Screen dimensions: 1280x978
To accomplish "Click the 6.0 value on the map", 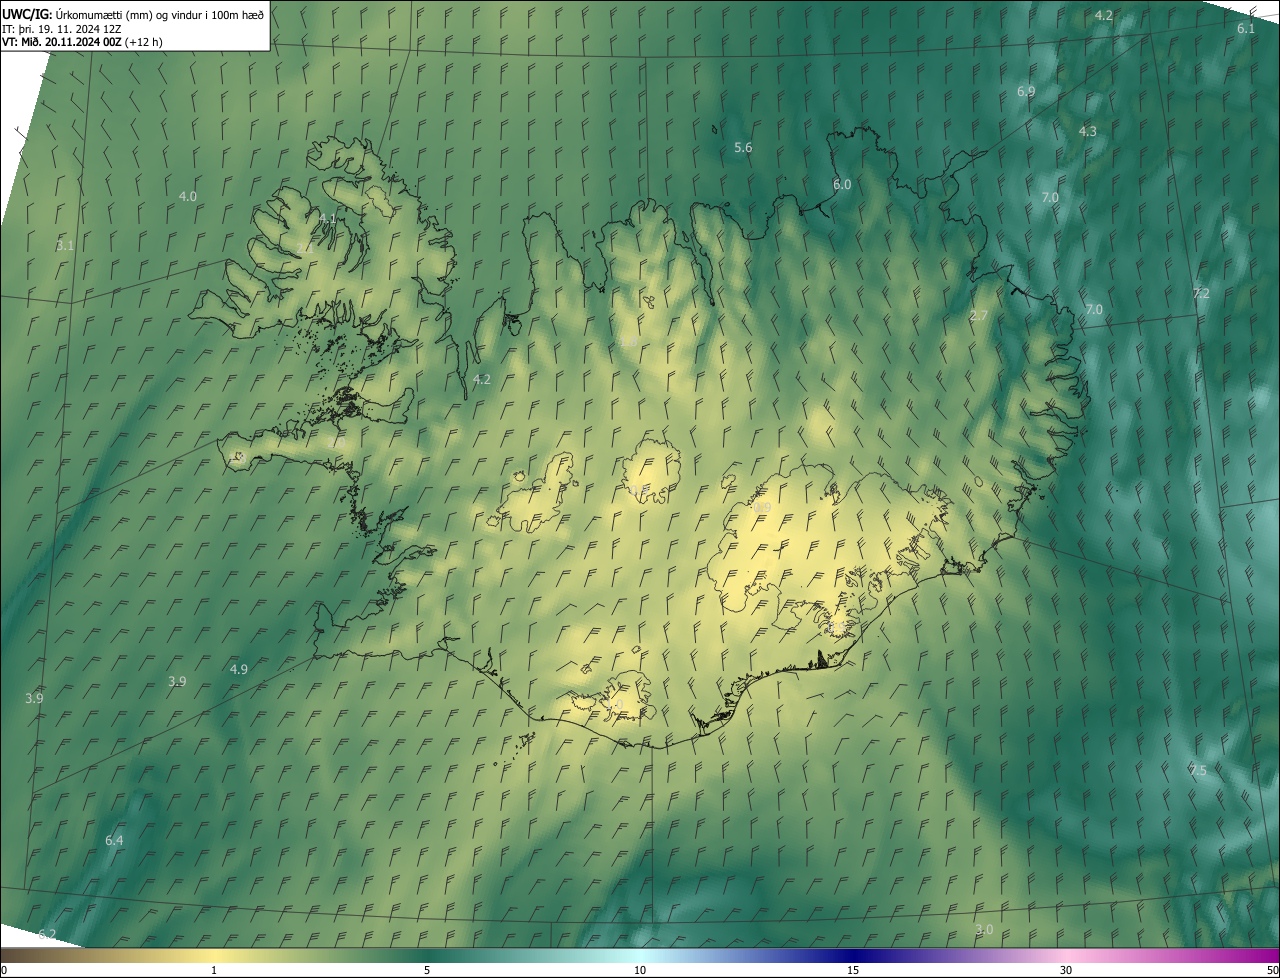I will [x=842, y=184].
